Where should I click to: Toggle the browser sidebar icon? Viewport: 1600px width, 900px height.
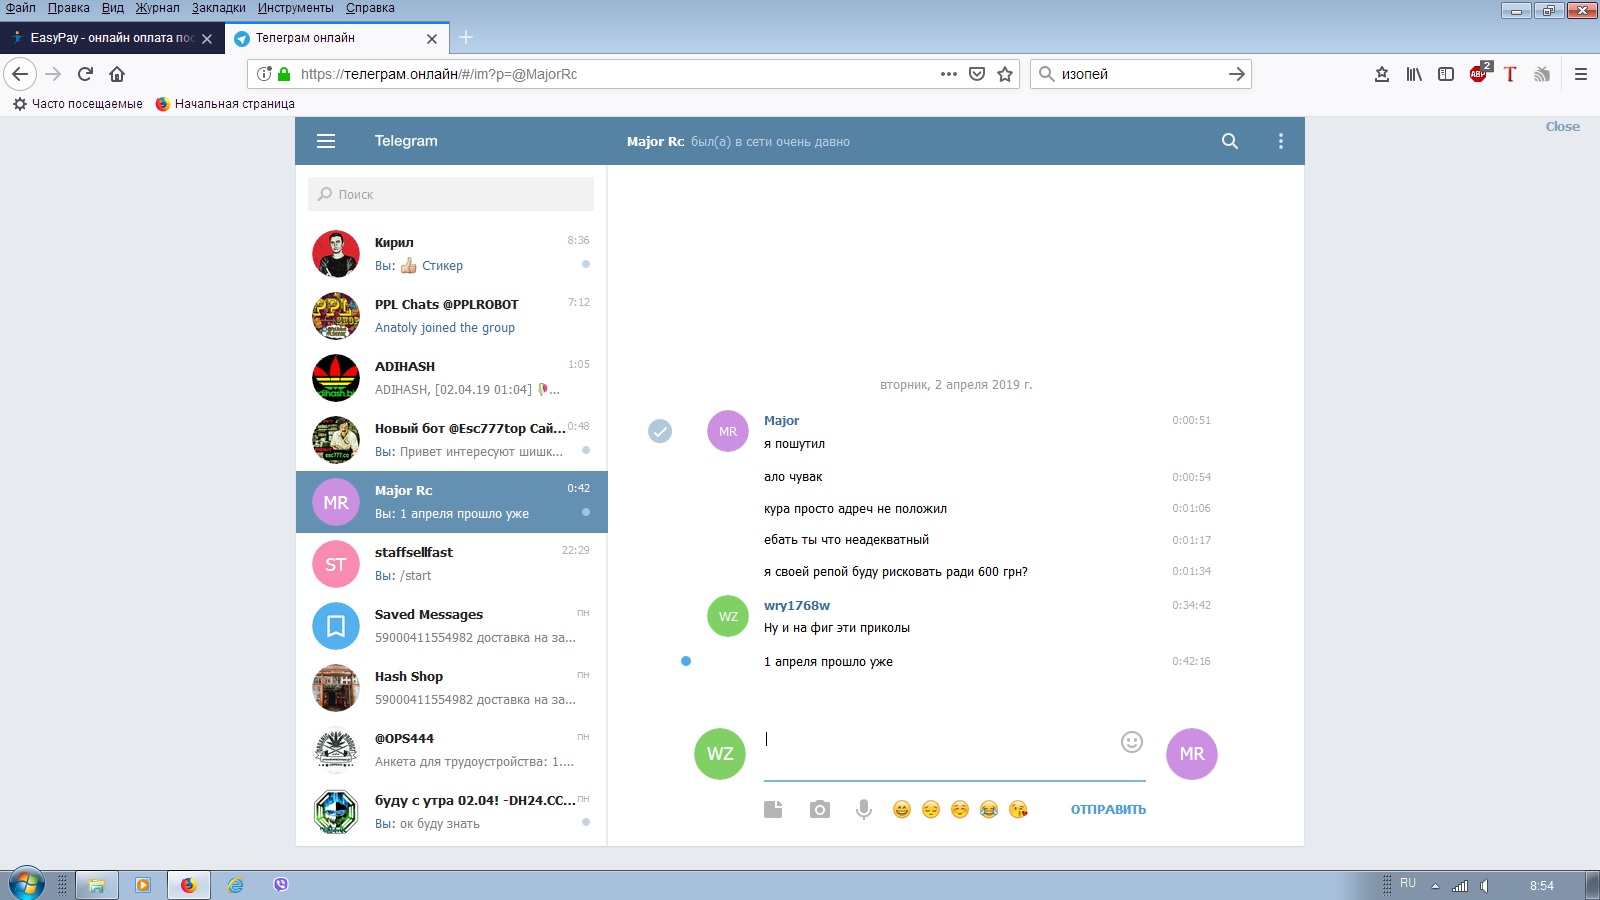[1446, 74]
